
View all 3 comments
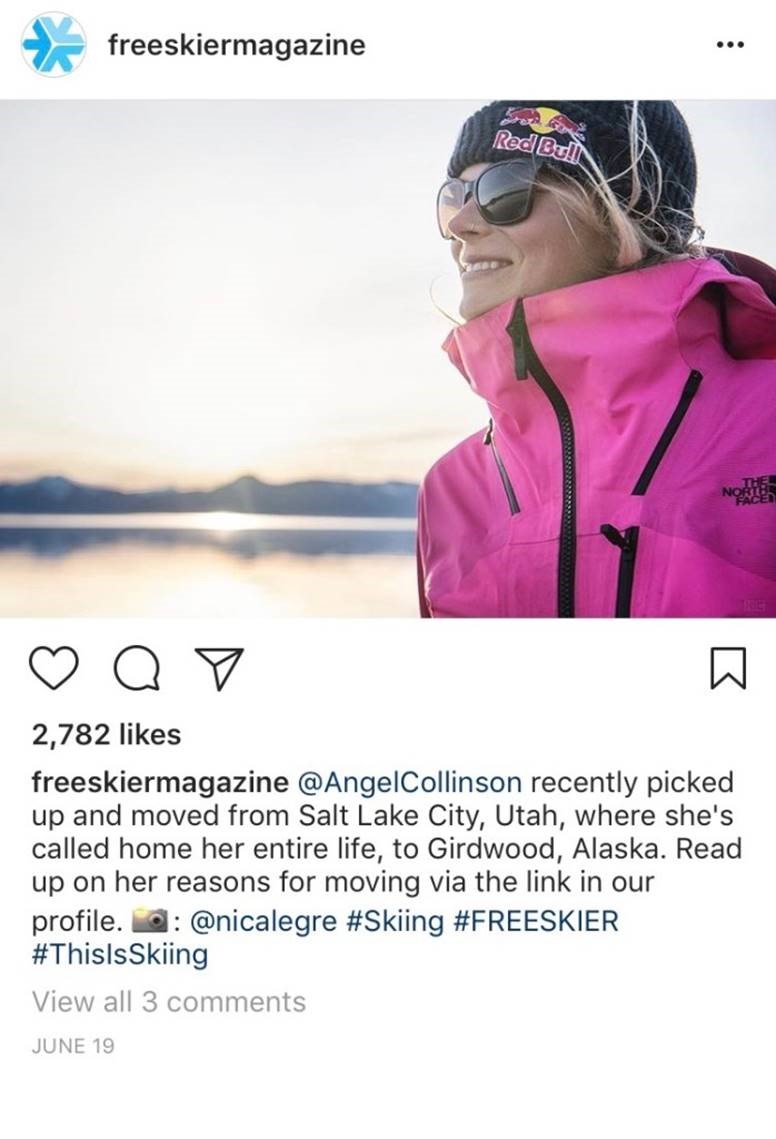point(169,1002)
